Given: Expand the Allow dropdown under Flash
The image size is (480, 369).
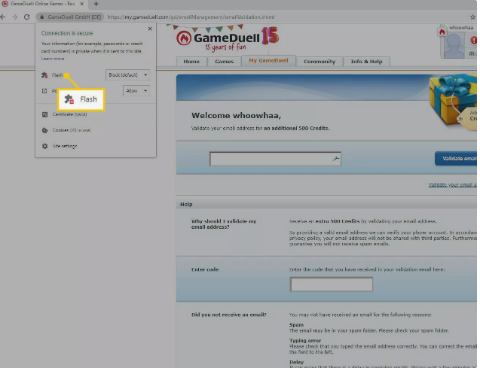Looking at the screenshot, I should 136,91.
